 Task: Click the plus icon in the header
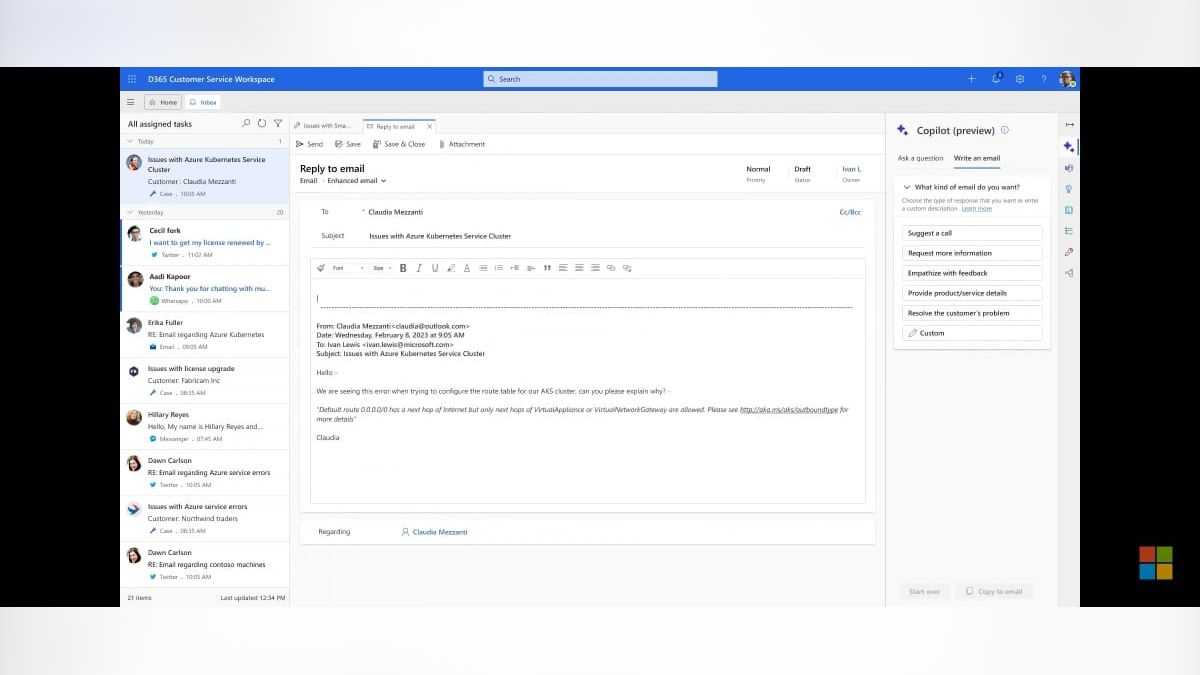click(x=971, y=79)
